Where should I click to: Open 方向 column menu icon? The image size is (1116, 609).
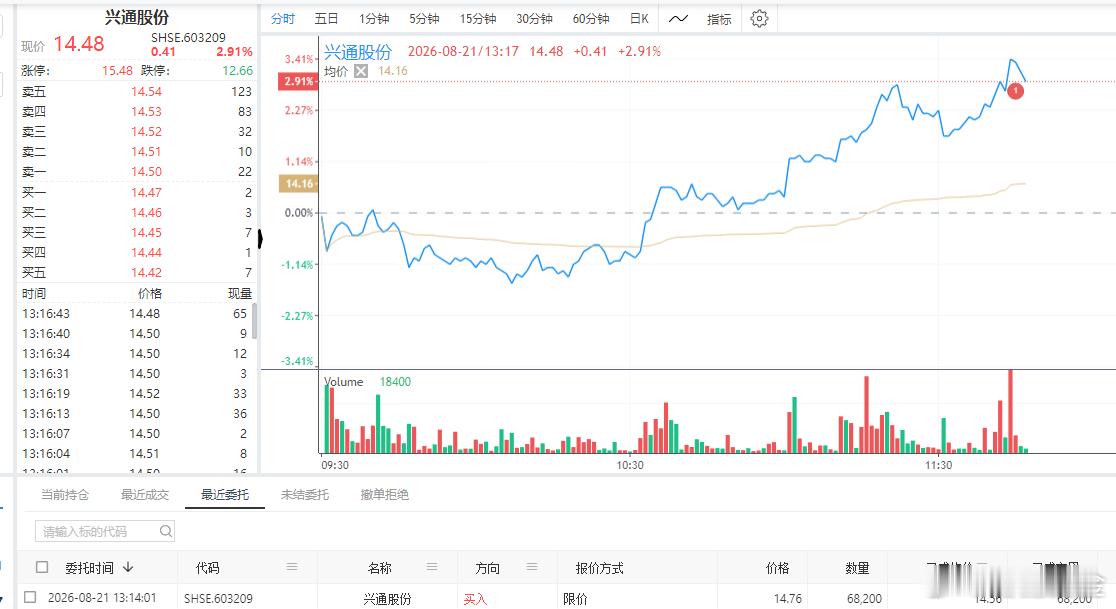tap(532, 567)
